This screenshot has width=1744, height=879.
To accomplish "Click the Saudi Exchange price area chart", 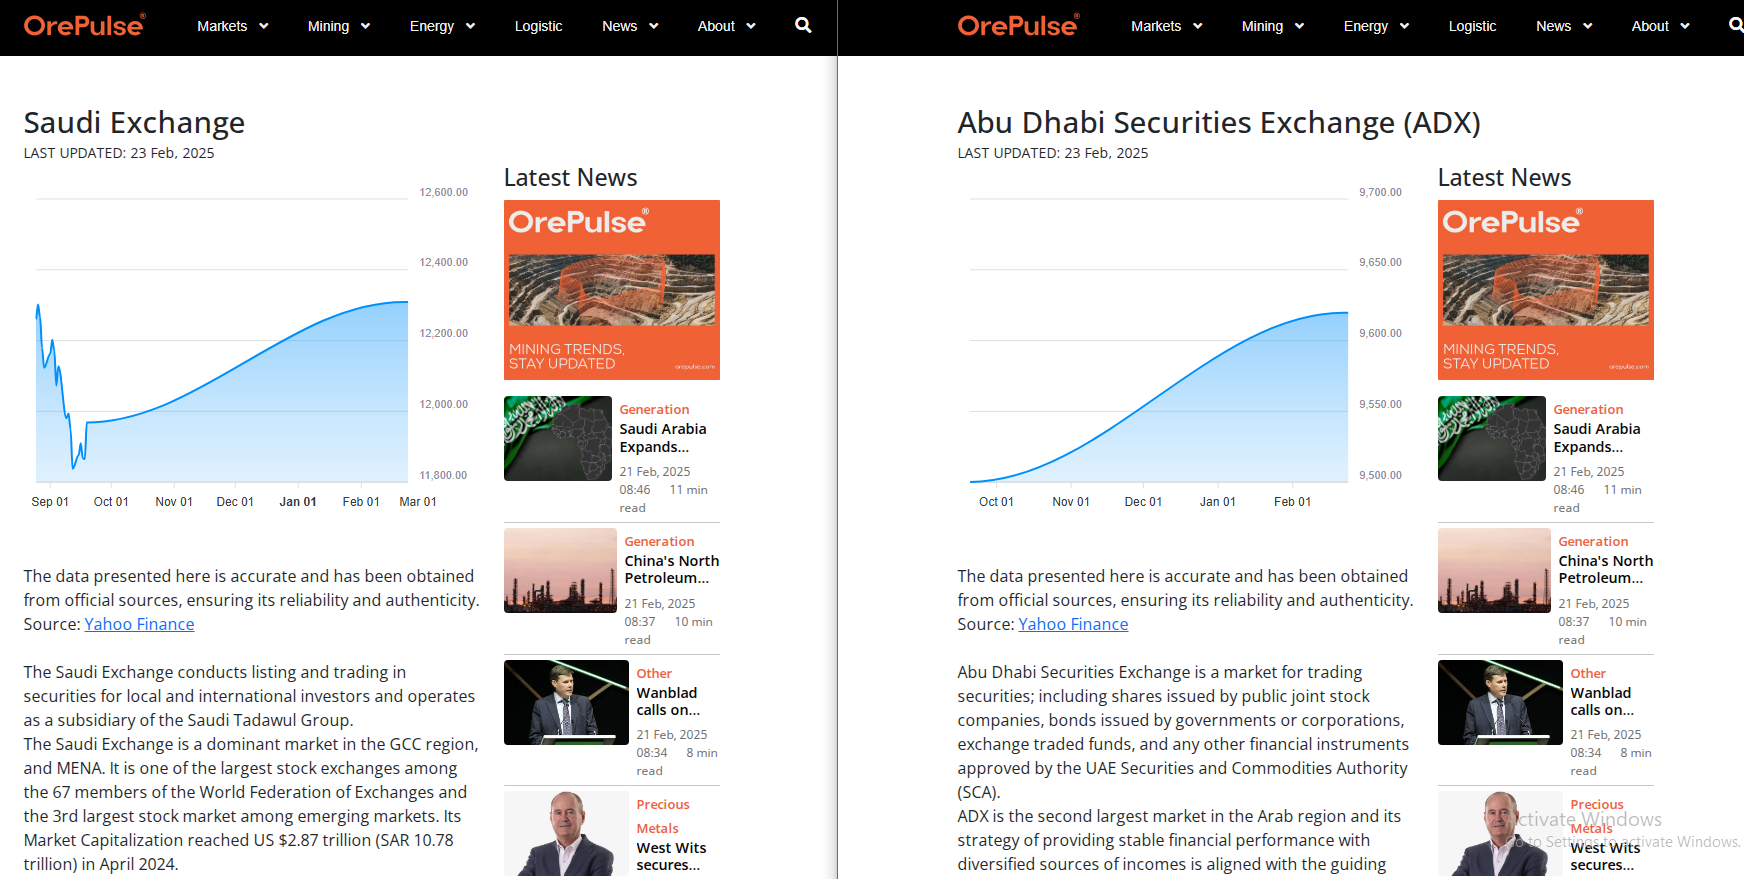I will pos(222,392).
